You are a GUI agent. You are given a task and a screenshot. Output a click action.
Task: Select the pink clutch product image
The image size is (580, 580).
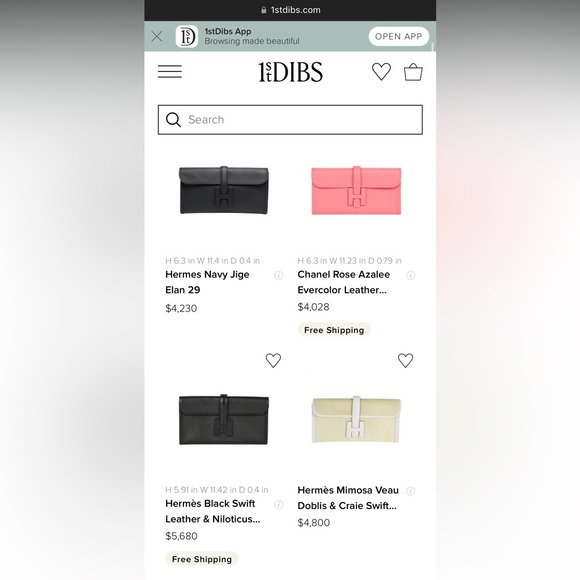356,190
